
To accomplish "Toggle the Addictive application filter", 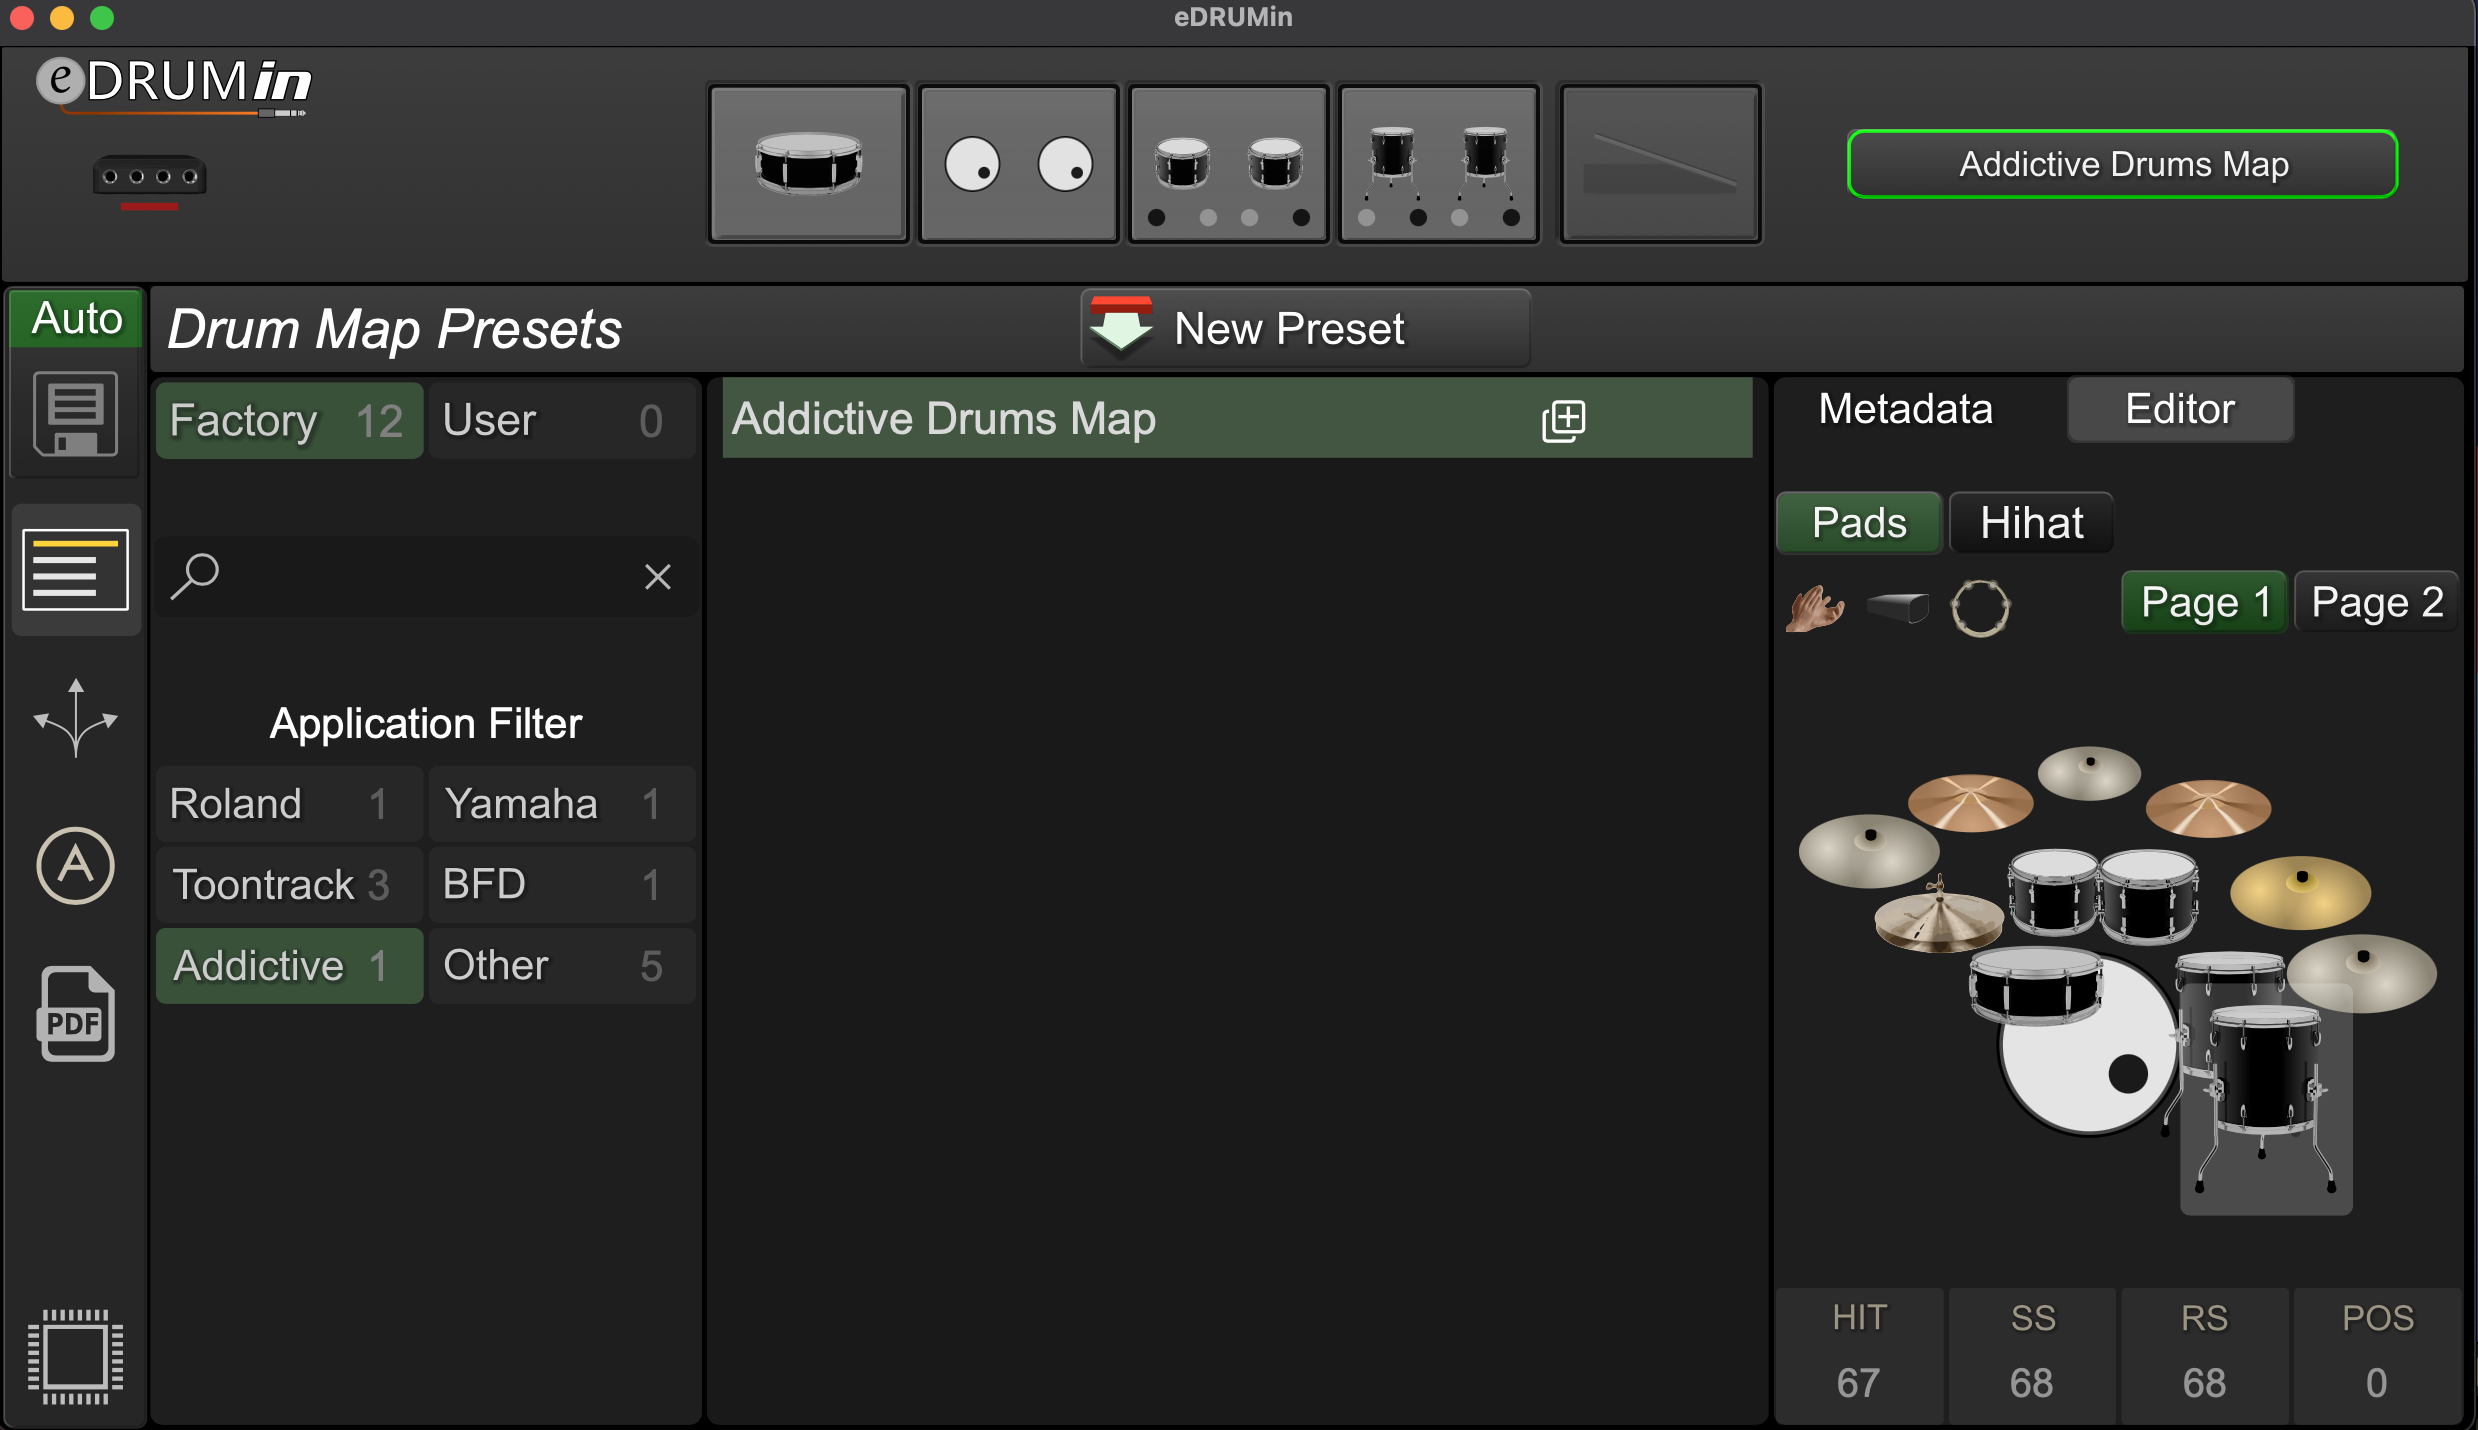I will click(x=289, y=966).
